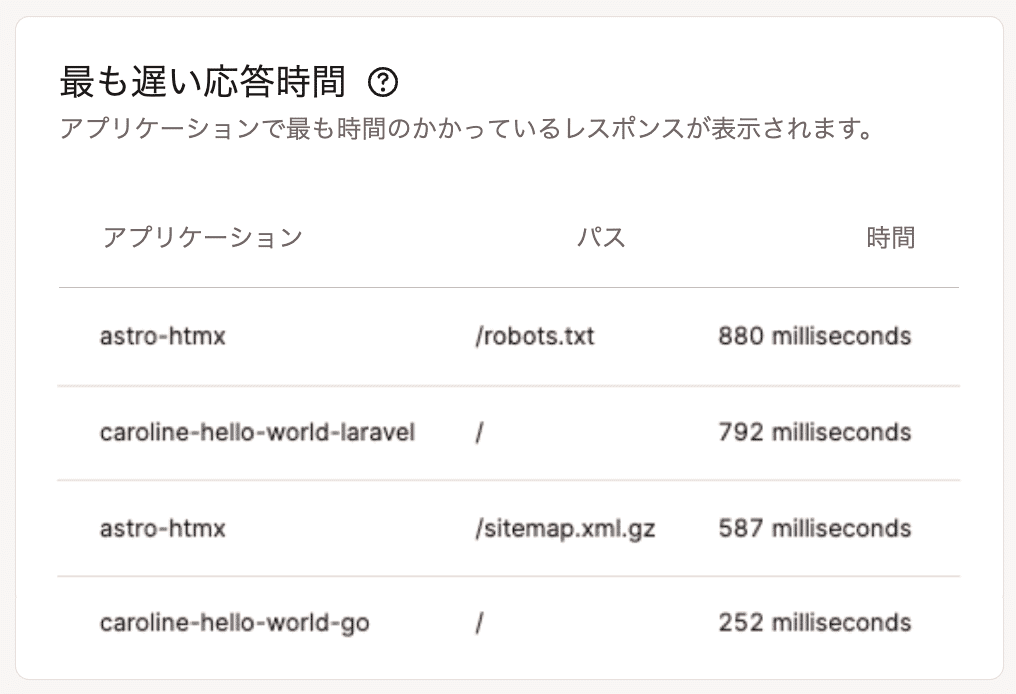Click the 時間 column header
Viewport: 1016px width, 694px height.
[890, 238]
